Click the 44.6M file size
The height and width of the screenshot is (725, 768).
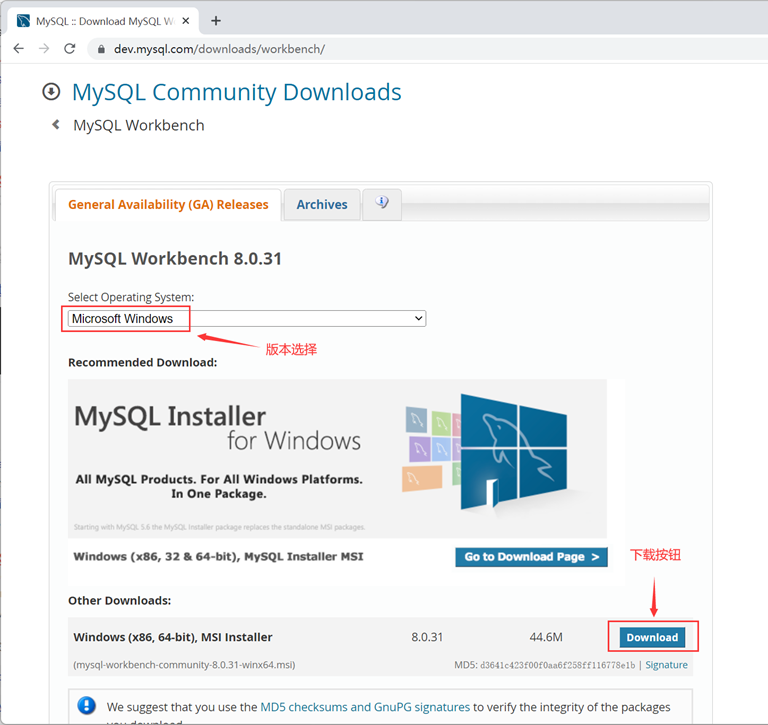(546, 637)
